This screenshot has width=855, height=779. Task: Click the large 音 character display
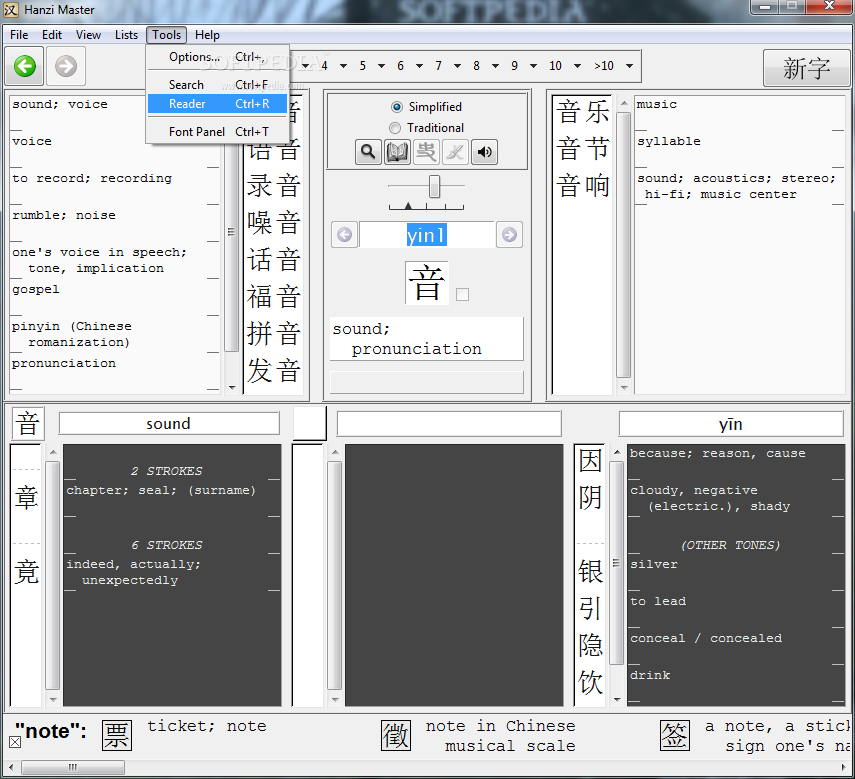coord(426,282)
